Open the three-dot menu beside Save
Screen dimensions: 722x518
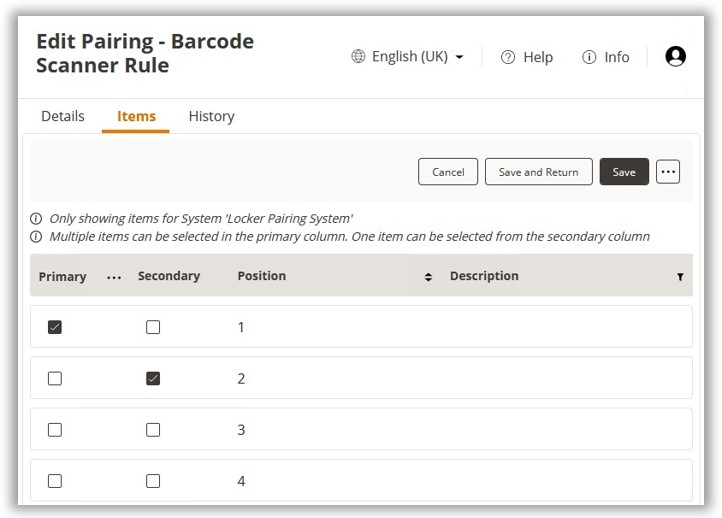668,172
